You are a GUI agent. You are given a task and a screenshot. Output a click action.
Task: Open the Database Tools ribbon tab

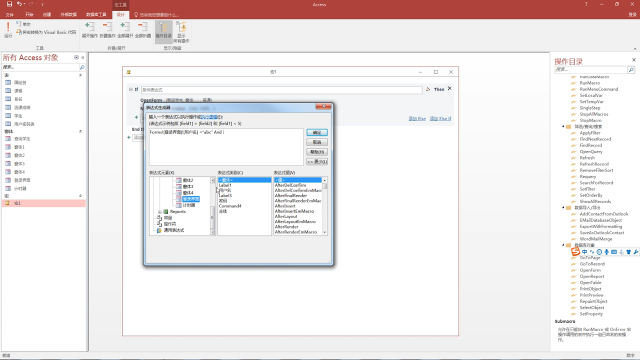96,15
